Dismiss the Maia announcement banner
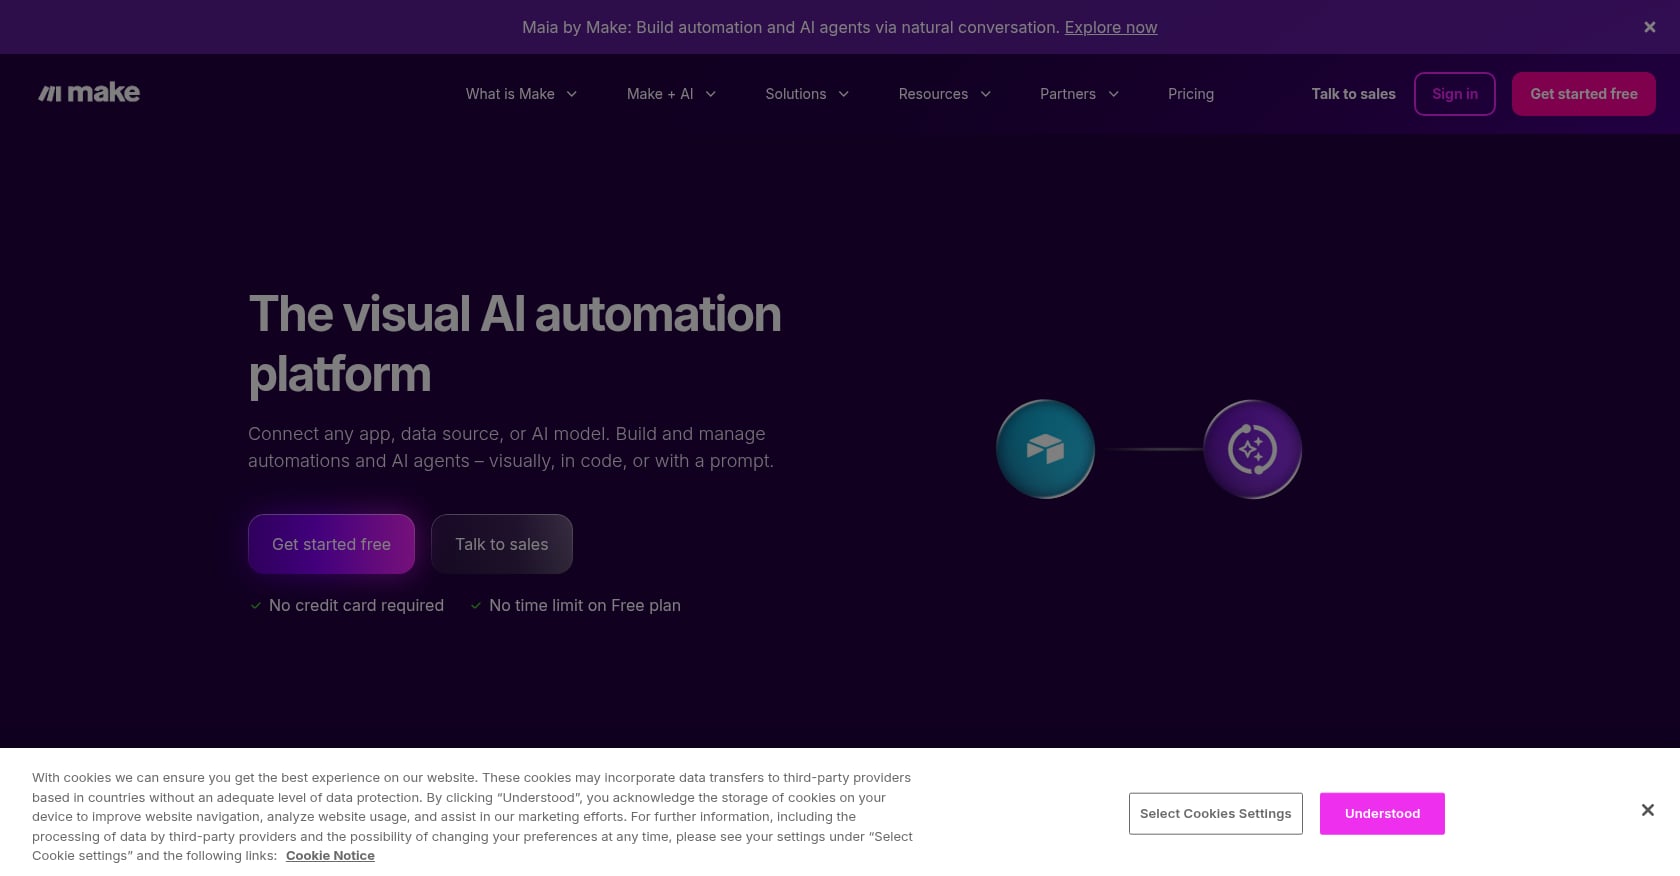This screenshot has width=1680, height=876. click(1650, 27)
